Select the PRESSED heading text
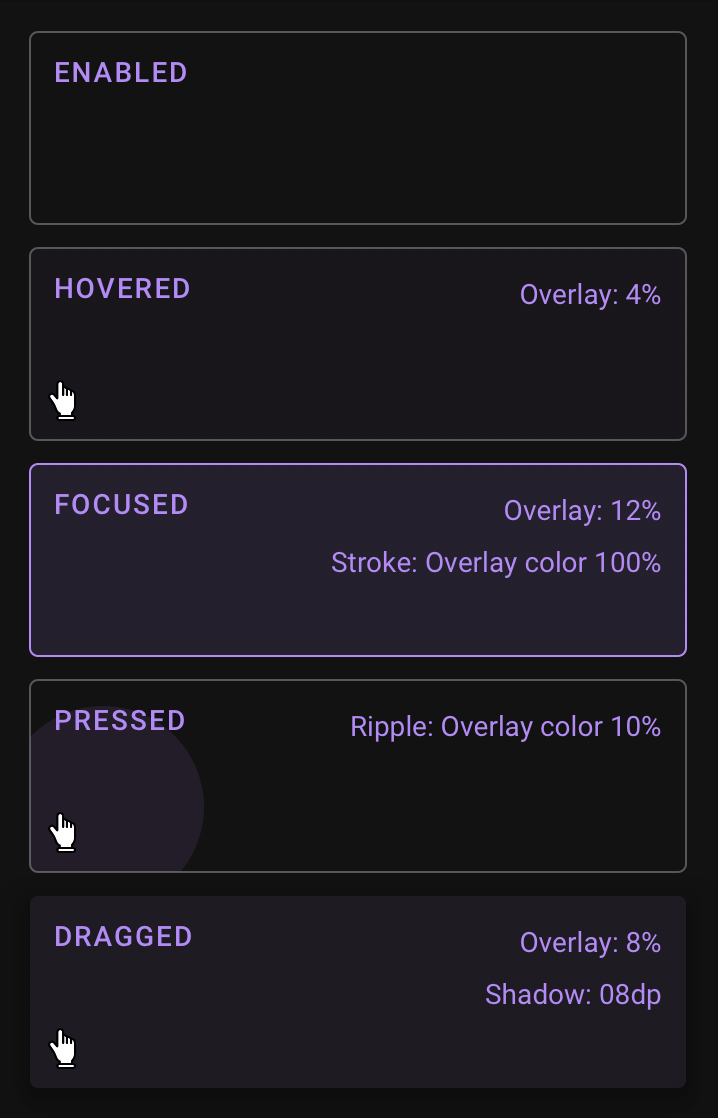Image resolution: width=718 pixels, height=1118 pixels. (x=120, y=721)
